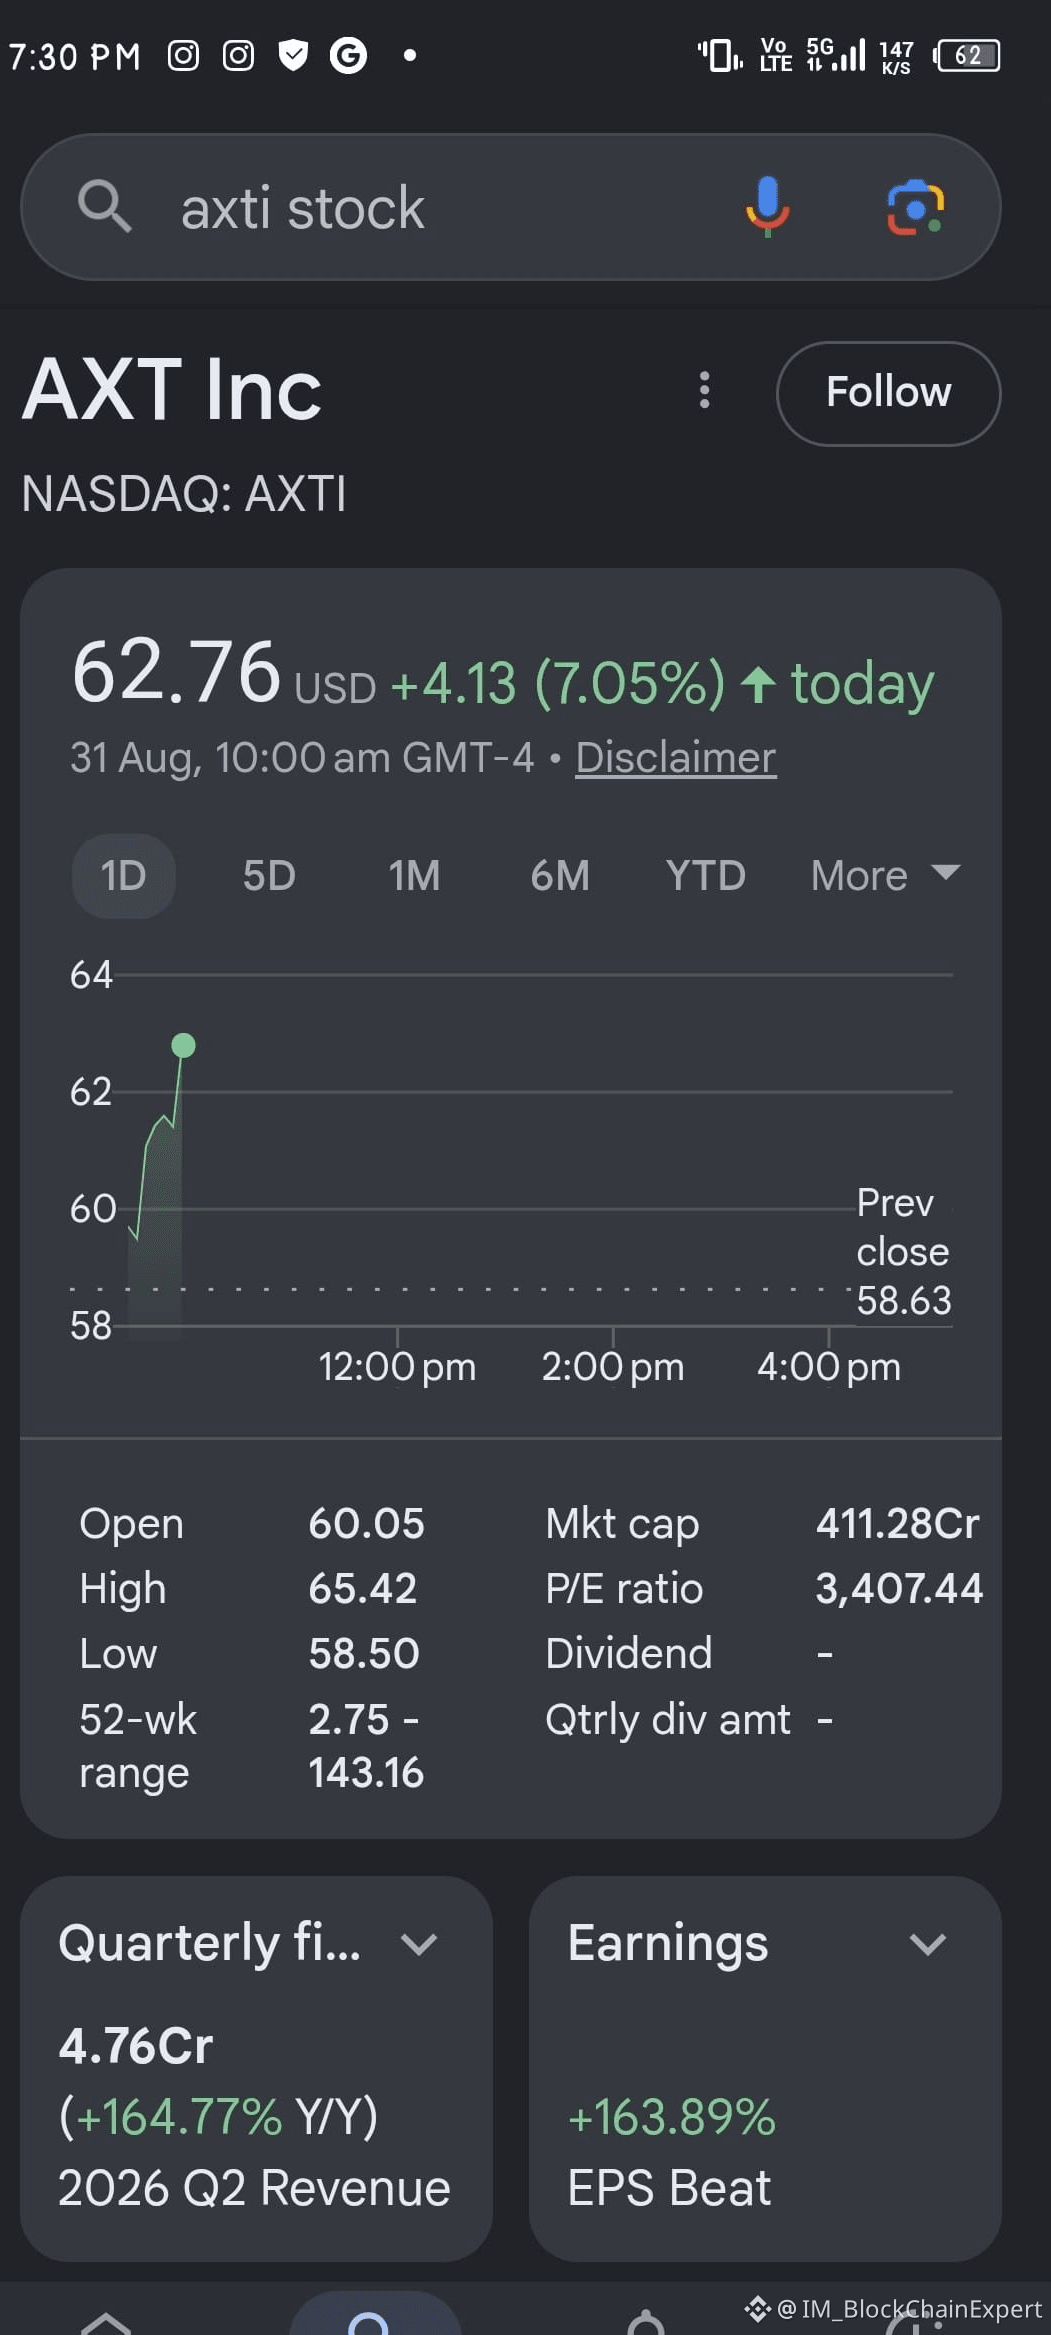The height and width of the screenshot is (2335, 1051).
Task: Select the 1D chart range
Action: pyautogui.click(x=123, y=876)
